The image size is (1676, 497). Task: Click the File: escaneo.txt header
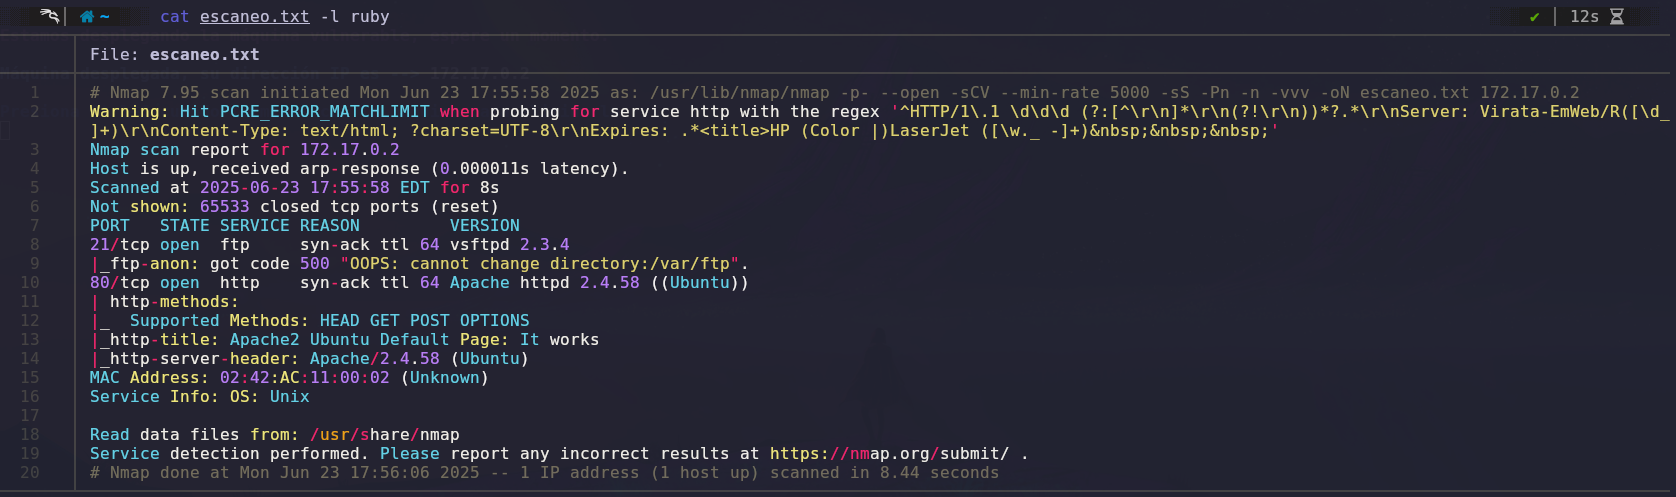[x=175, y=55]
